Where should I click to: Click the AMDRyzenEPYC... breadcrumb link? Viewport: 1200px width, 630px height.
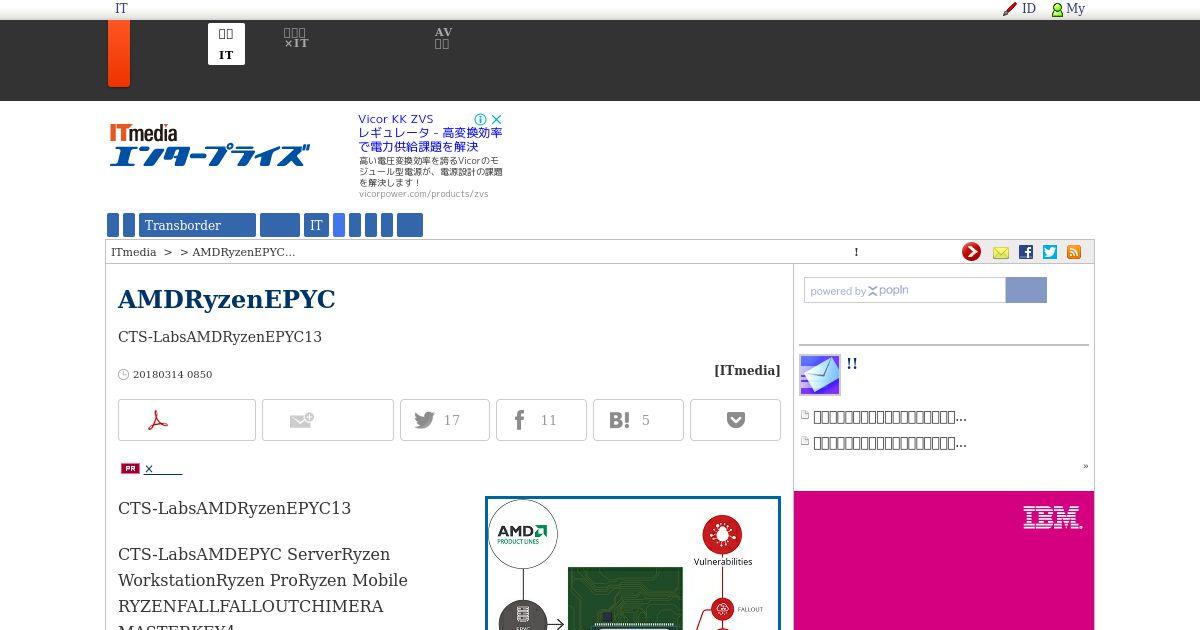pyautogui.click(x=243, y=252)
